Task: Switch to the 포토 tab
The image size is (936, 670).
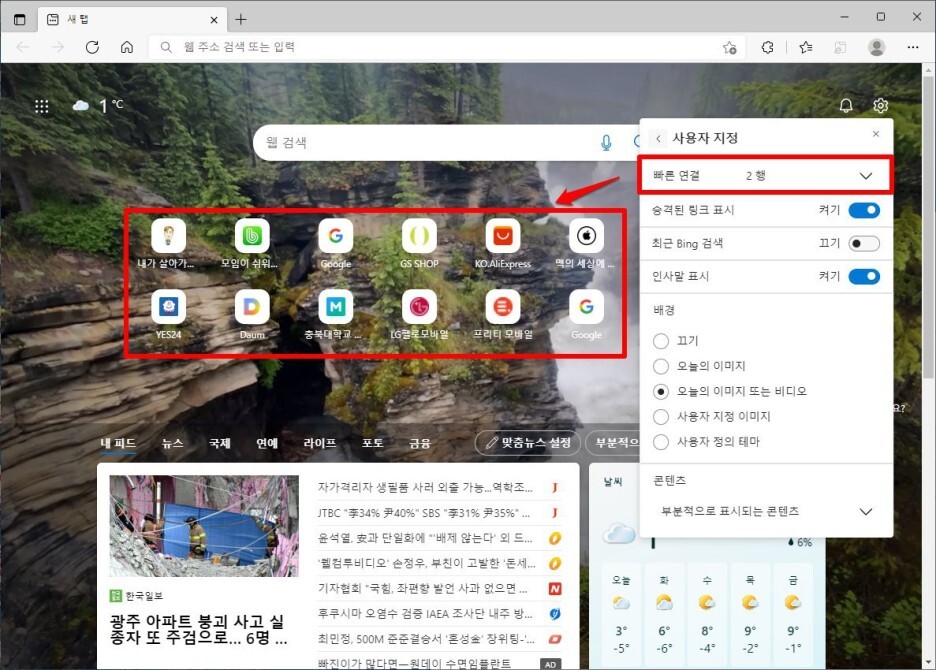Action: coord(372,443)
